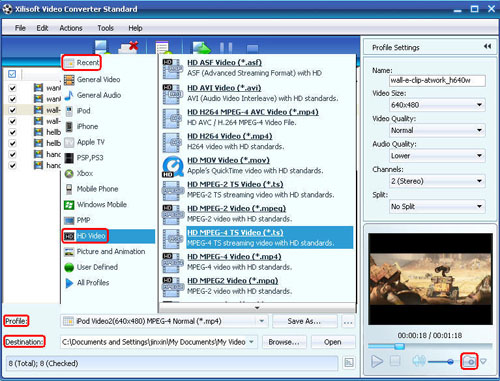The width and height of the screenshot is (500, 381).
Task: Select the General Audio category
Action: tap(92, 95)
